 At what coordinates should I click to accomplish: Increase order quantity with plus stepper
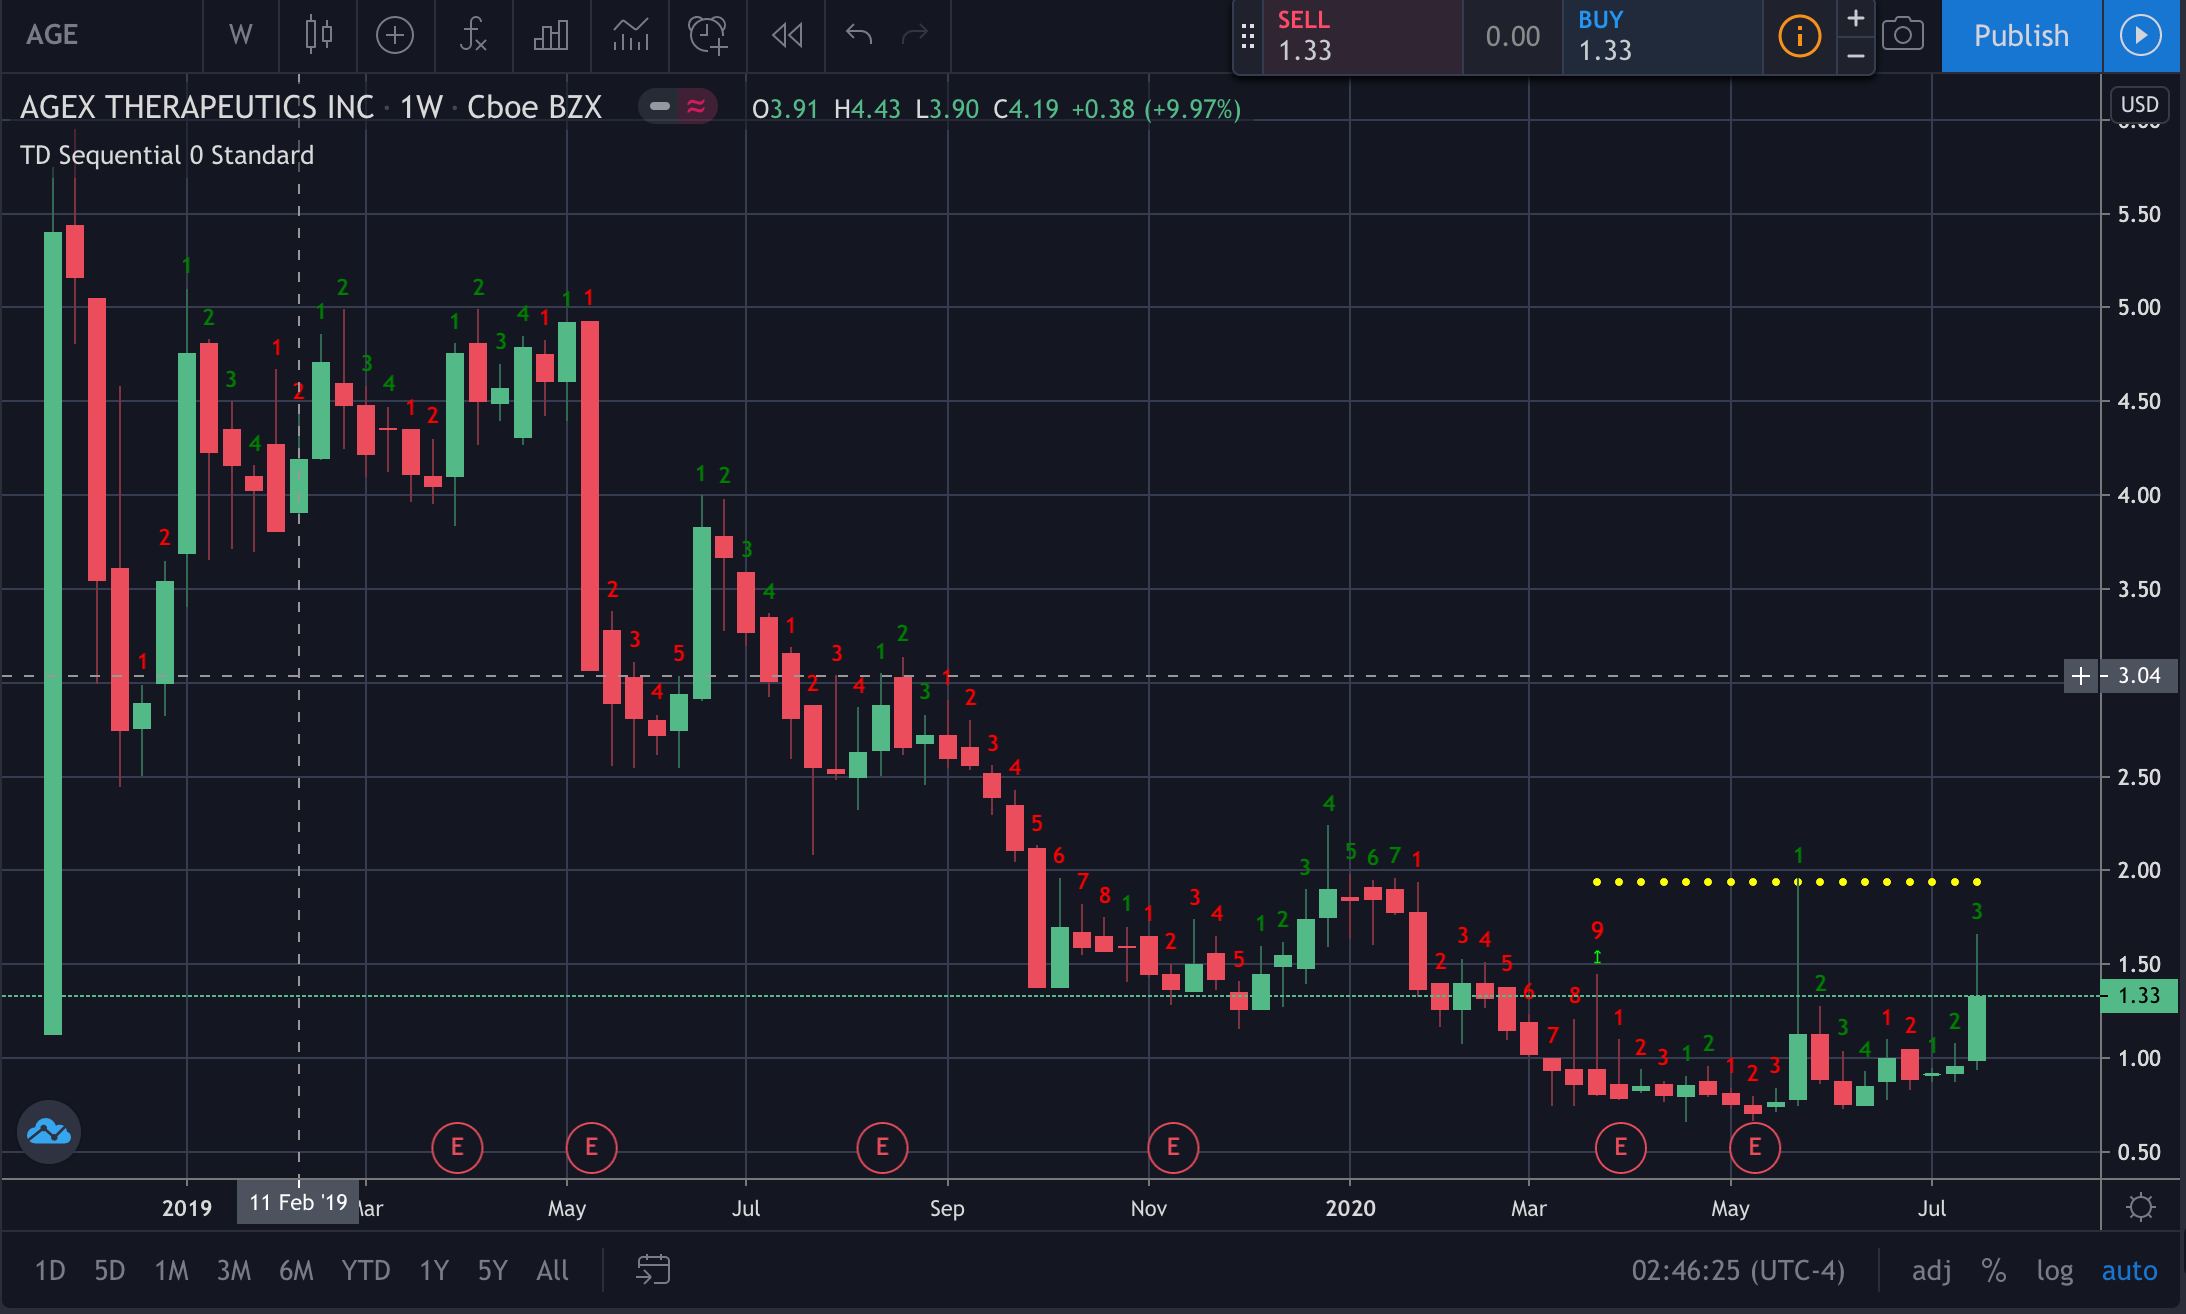[x=1855, y=18]
